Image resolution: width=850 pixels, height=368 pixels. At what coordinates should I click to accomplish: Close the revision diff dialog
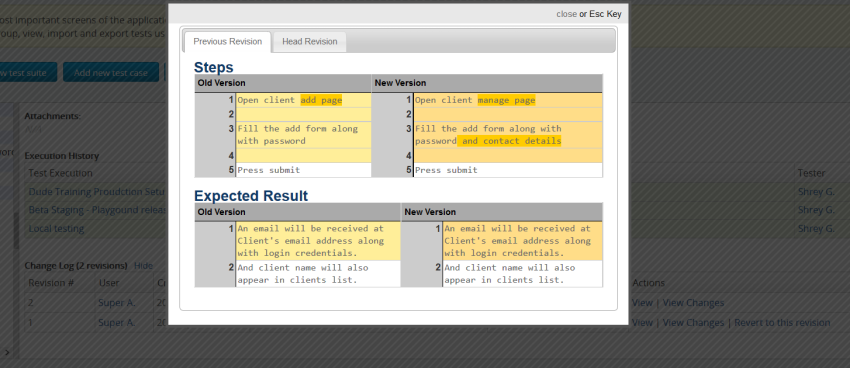point(566,14)
